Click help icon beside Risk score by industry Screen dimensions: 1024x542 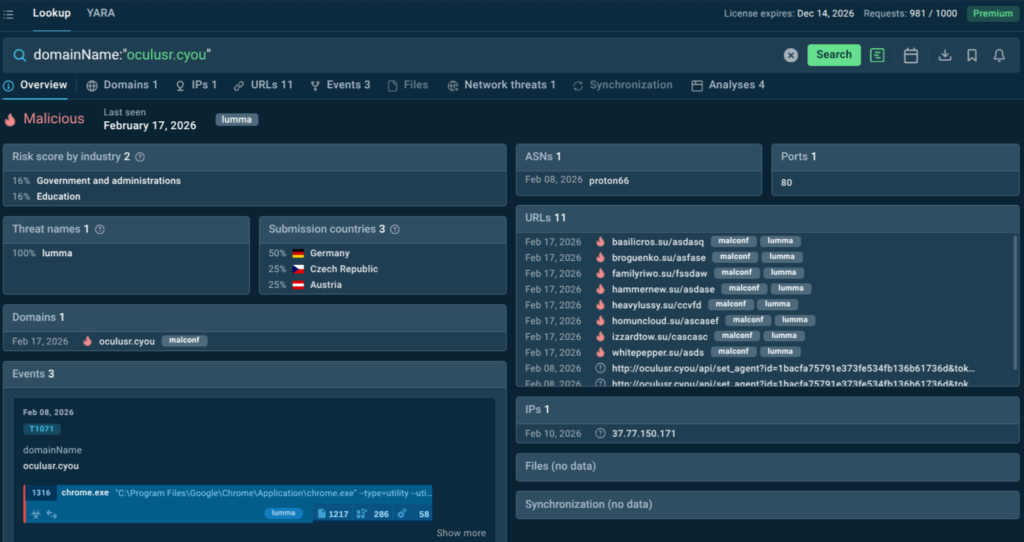point(140,157)
